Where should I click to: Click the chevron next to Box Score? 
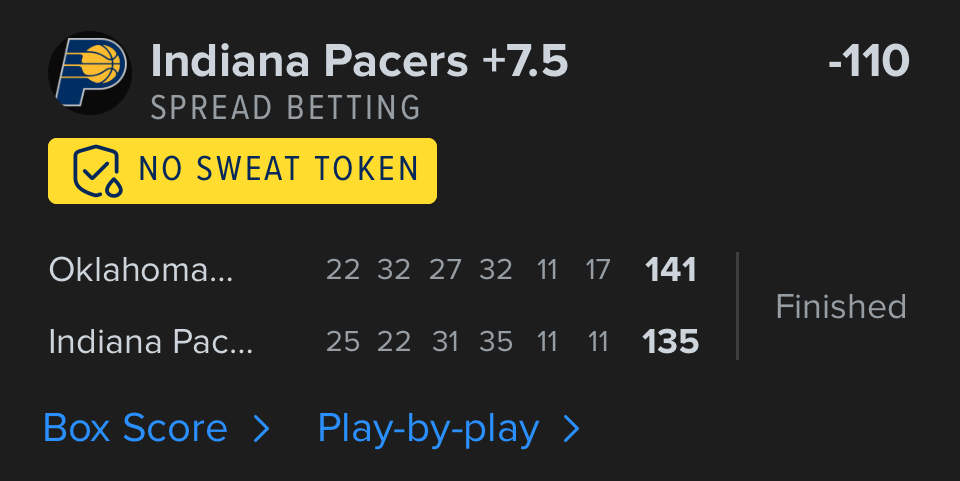pos(261,429)
